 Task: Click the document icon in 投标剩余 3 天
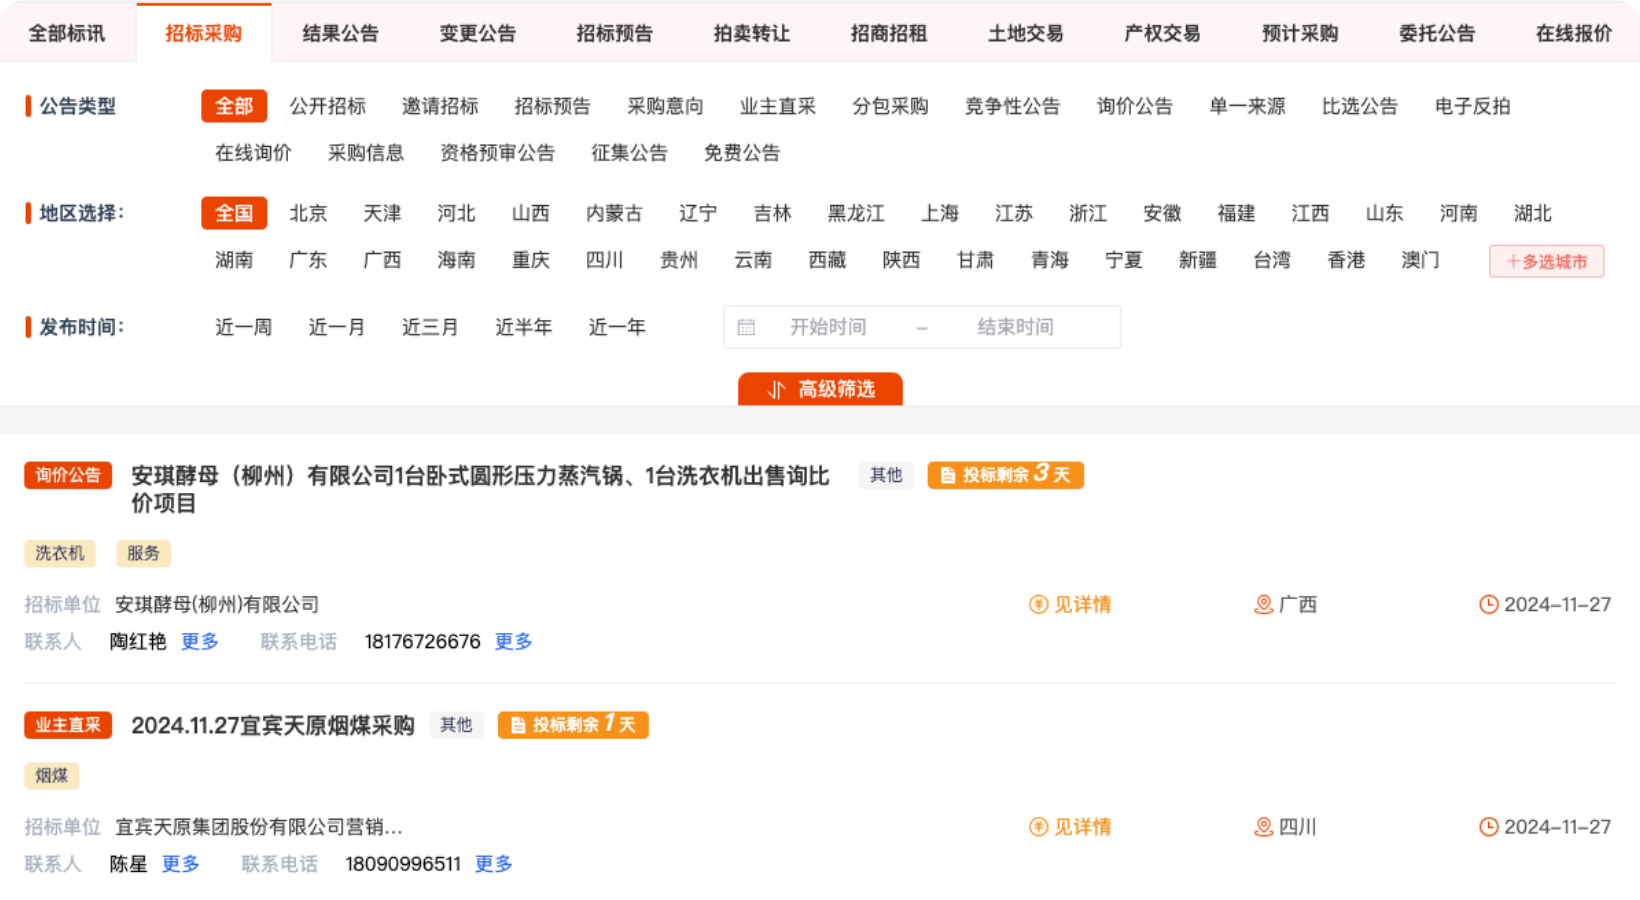coord(948,476)
